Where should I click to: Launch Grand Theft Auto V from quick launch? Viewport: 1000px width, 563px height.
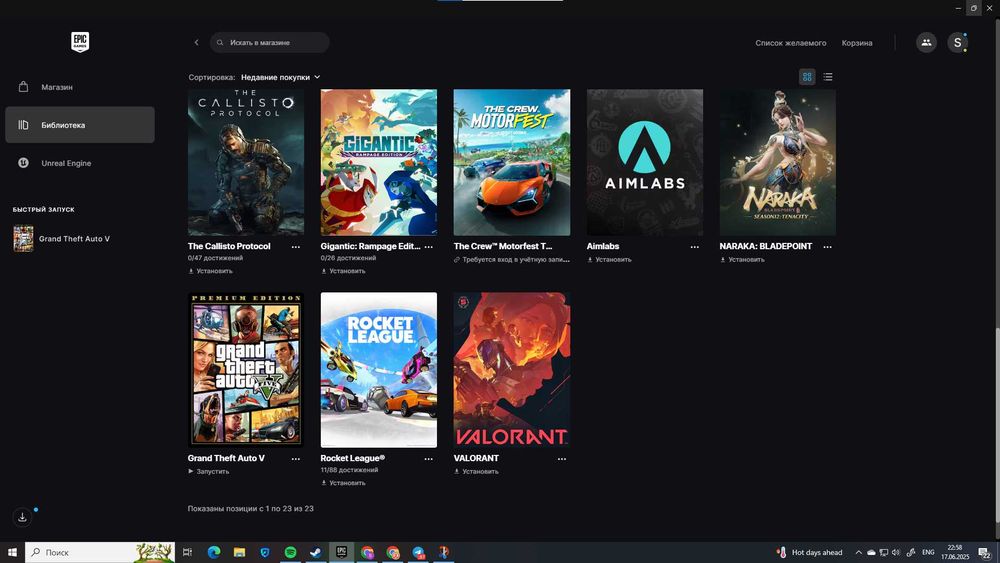pyautogui.click(x=62, y=238)
